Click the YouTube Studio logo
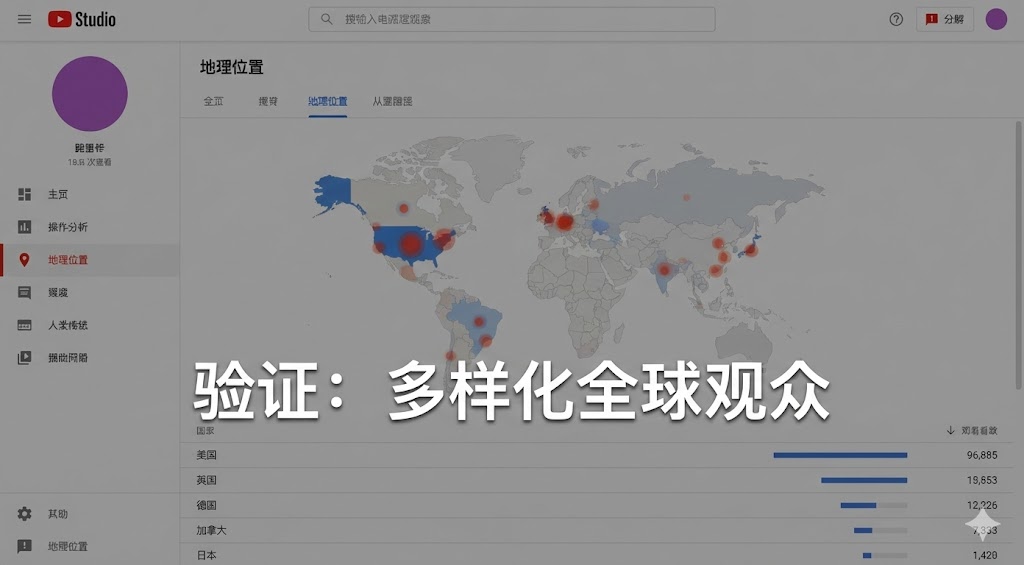 click(82, 19)
